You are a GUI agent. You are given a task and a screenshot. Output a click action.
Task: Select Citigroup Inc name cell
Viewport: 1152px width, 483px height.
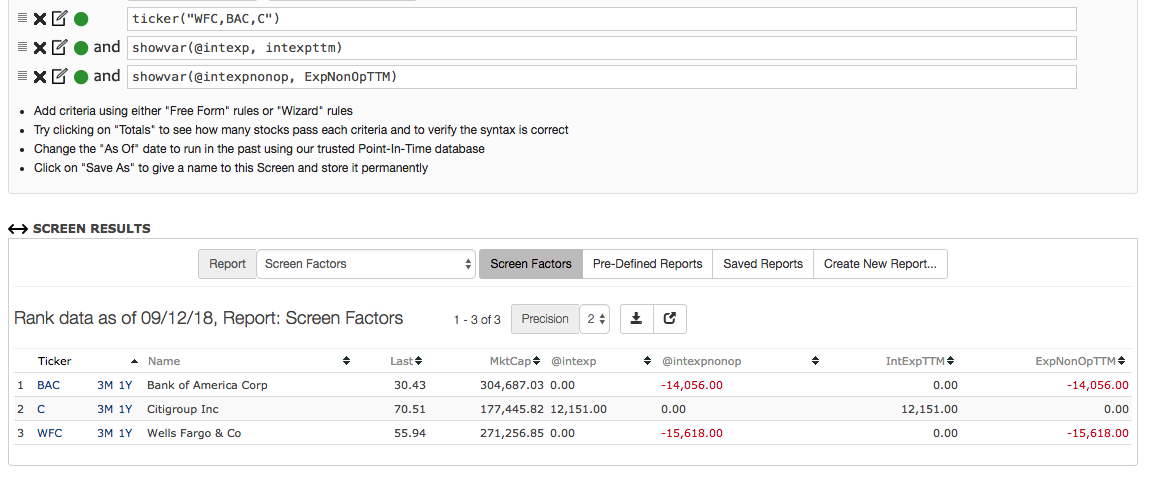[183, 409]
